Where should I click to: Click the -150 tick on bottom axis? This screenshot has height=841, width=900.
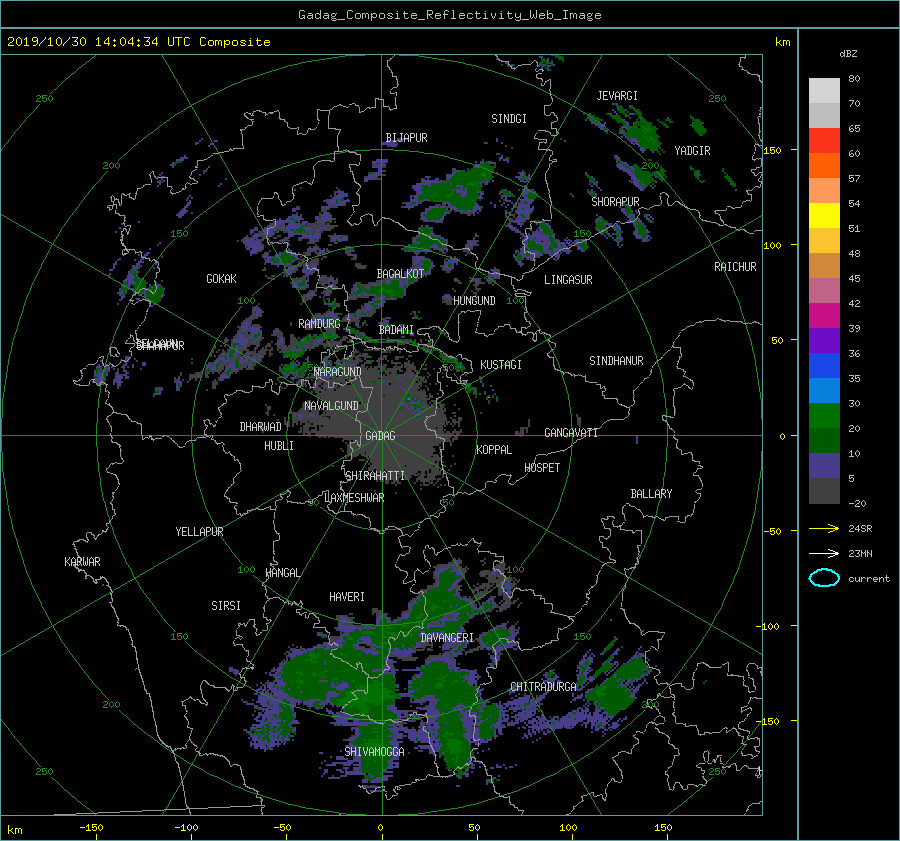click(x=91, y=827)
